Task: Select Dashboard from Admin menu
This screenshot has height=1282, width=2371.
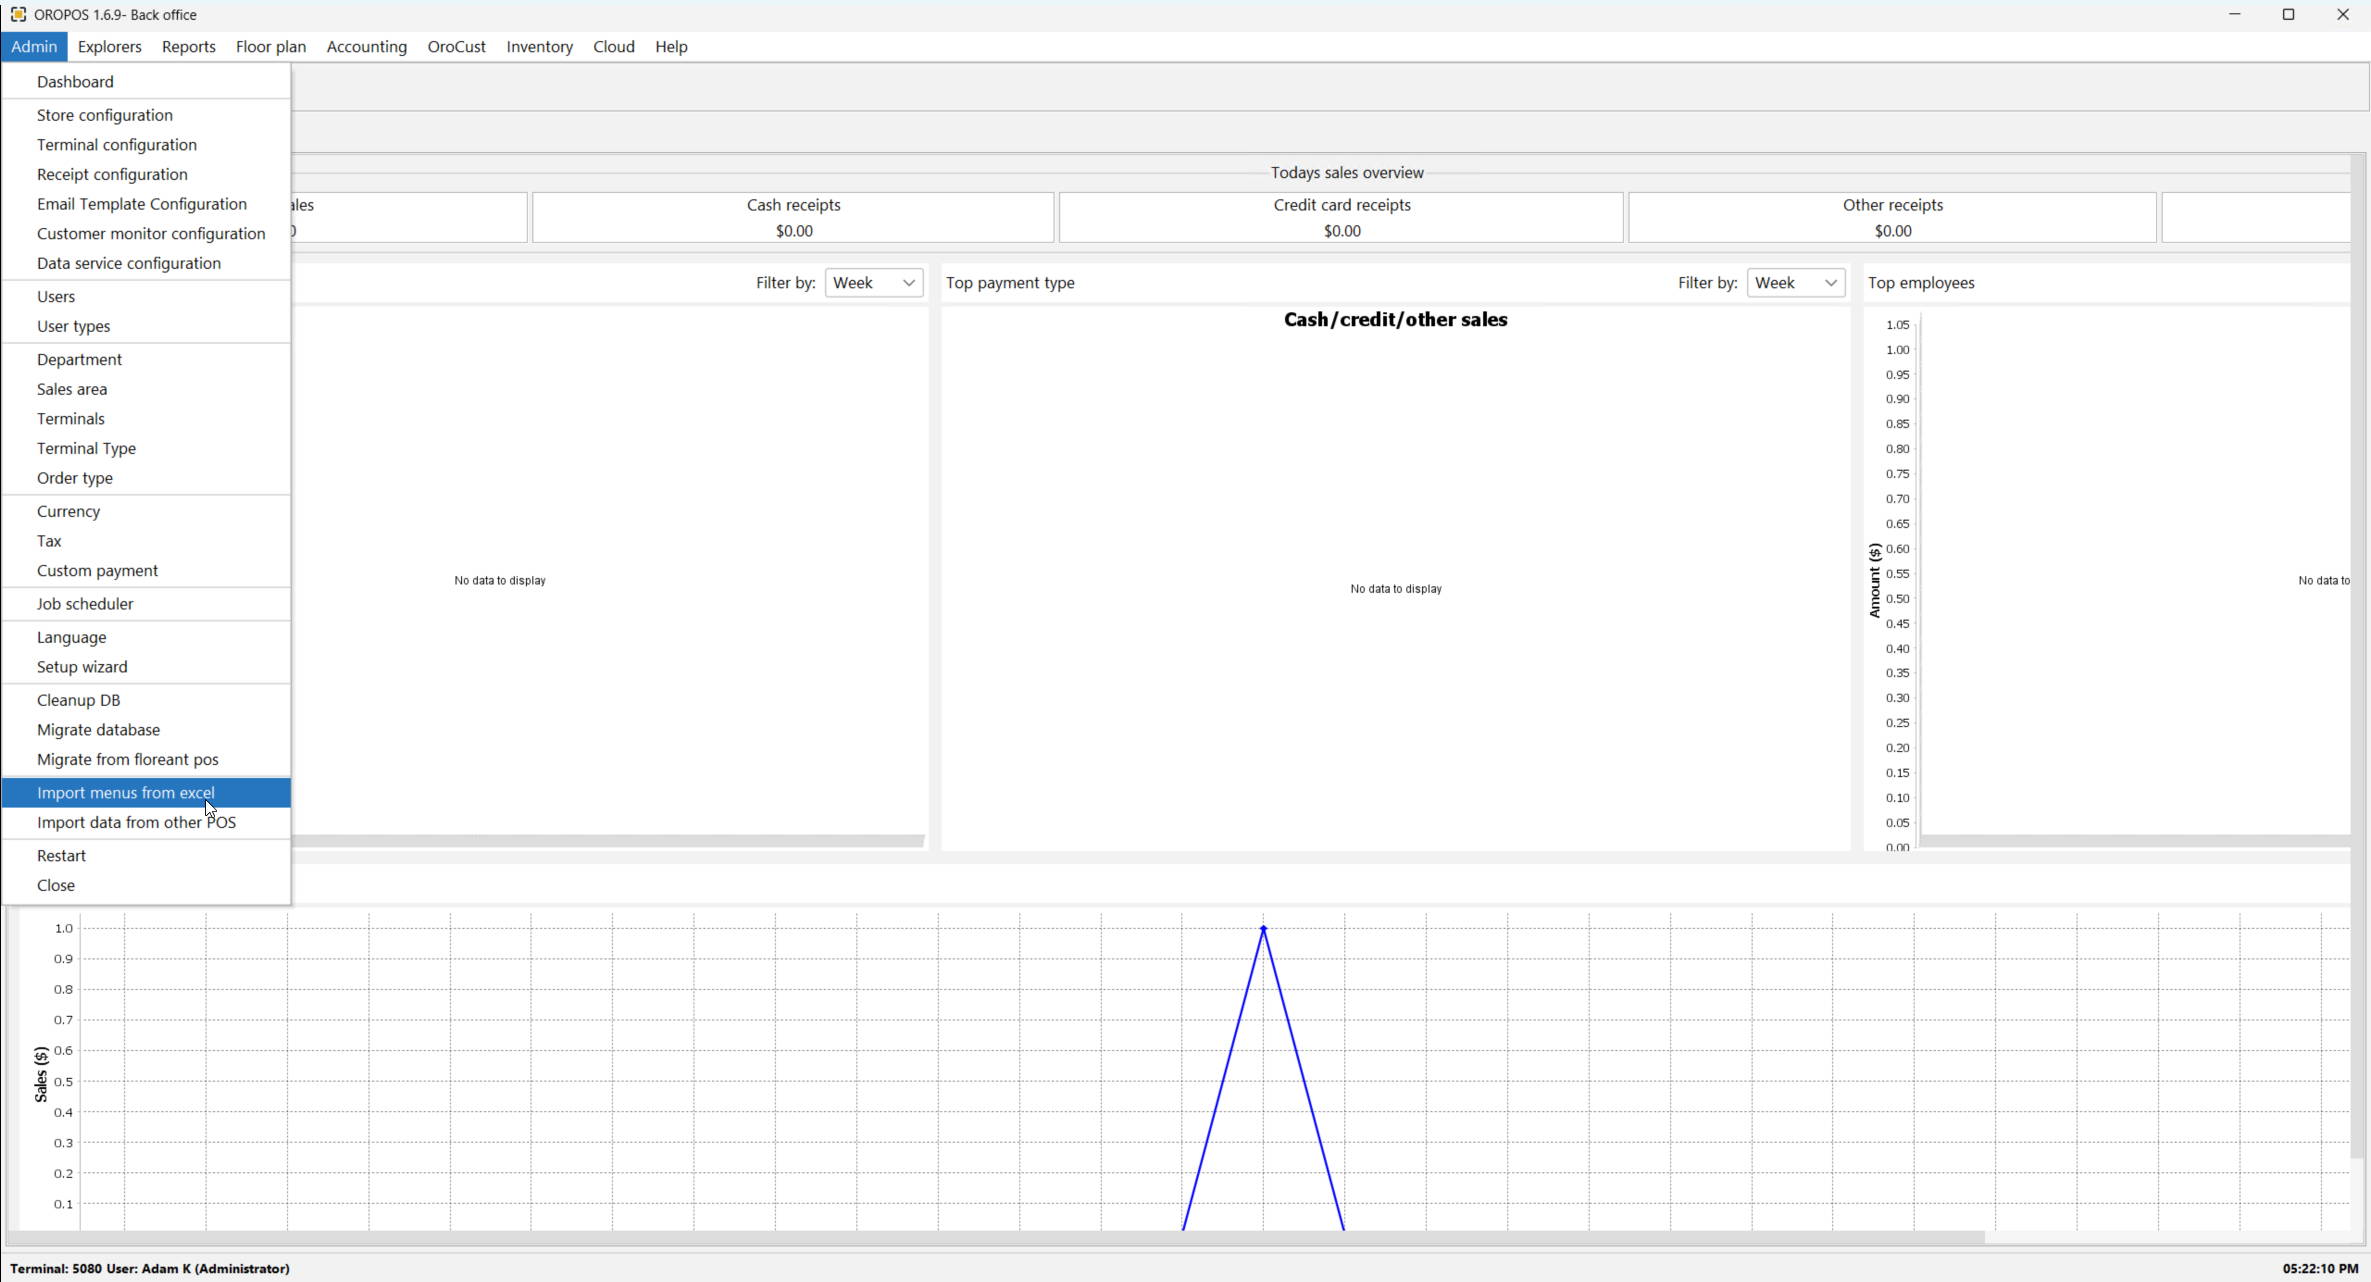Action: 146,82
